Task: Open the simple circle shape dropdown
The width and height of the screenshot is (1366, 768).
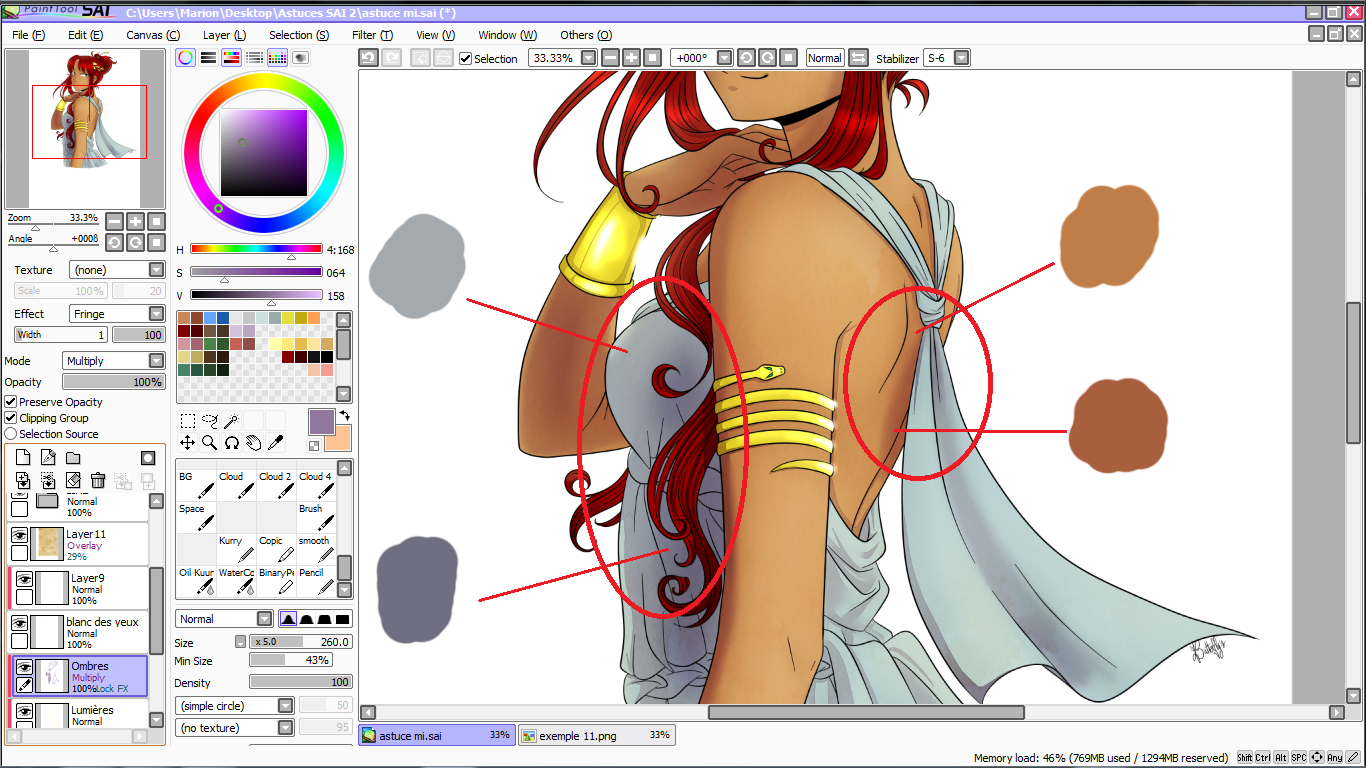Action: click(234, 706)
